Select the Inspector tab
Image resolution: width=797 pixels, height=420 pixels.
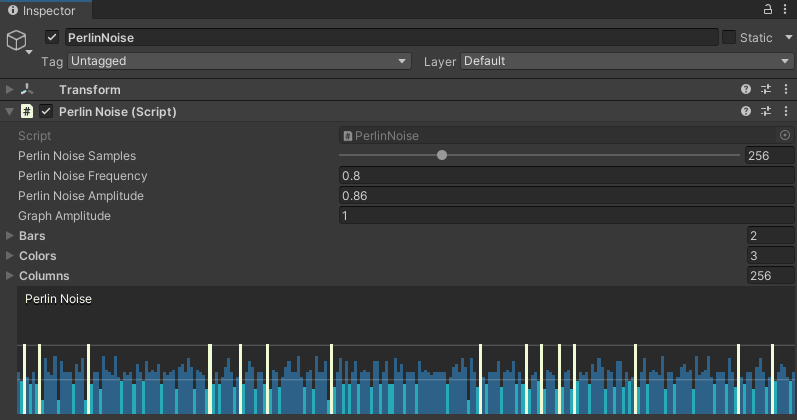click(46, 10)
